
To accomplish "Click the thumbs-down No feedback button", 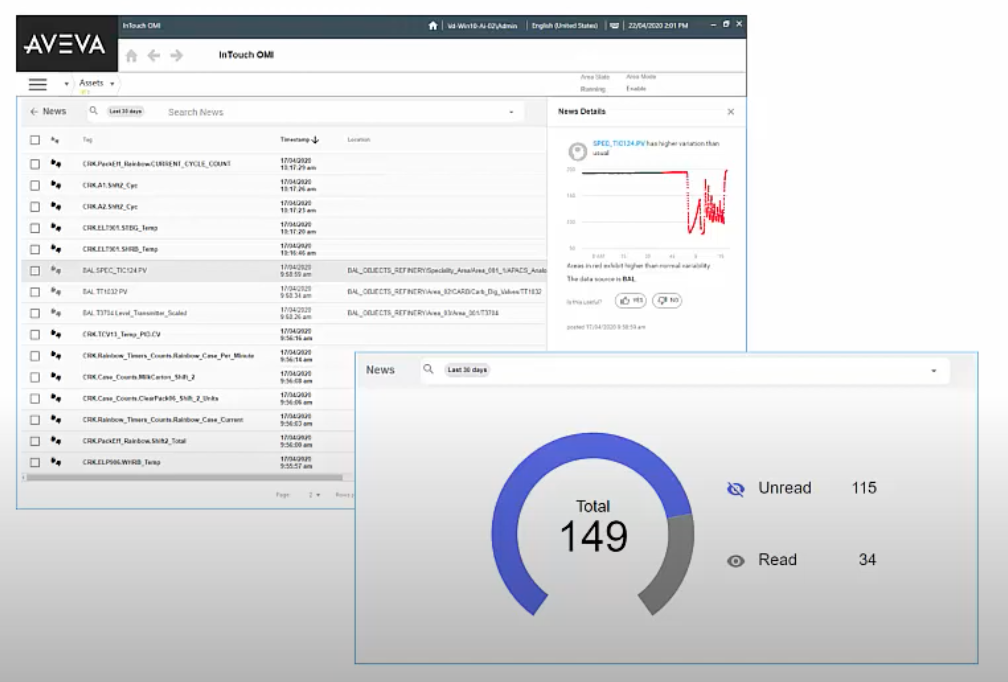I will (666, 300).
